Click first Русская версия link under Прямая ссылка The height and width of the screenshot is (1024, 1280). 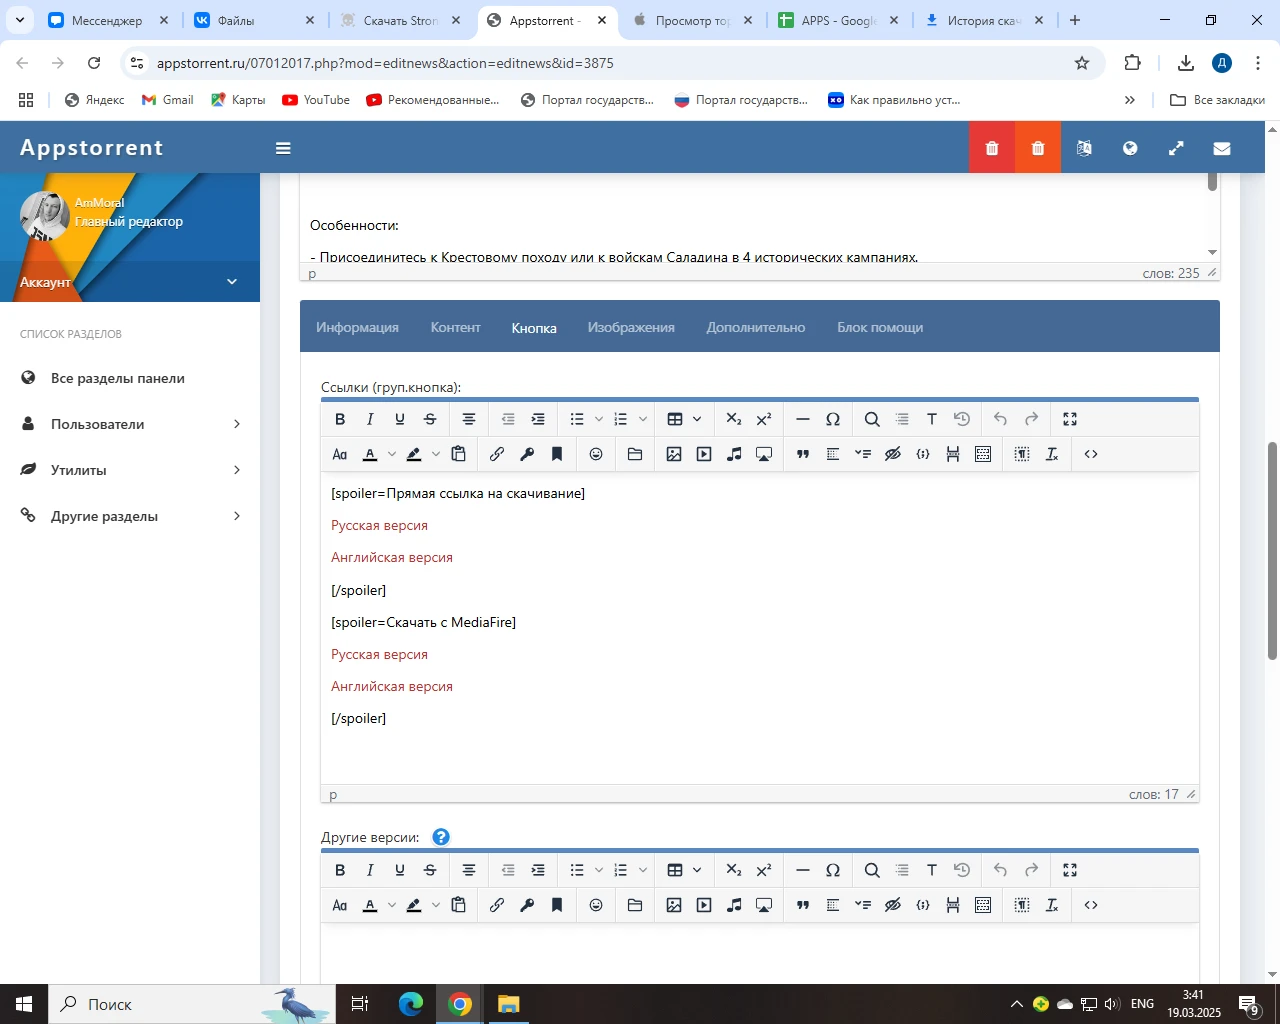tap(379, 525)
